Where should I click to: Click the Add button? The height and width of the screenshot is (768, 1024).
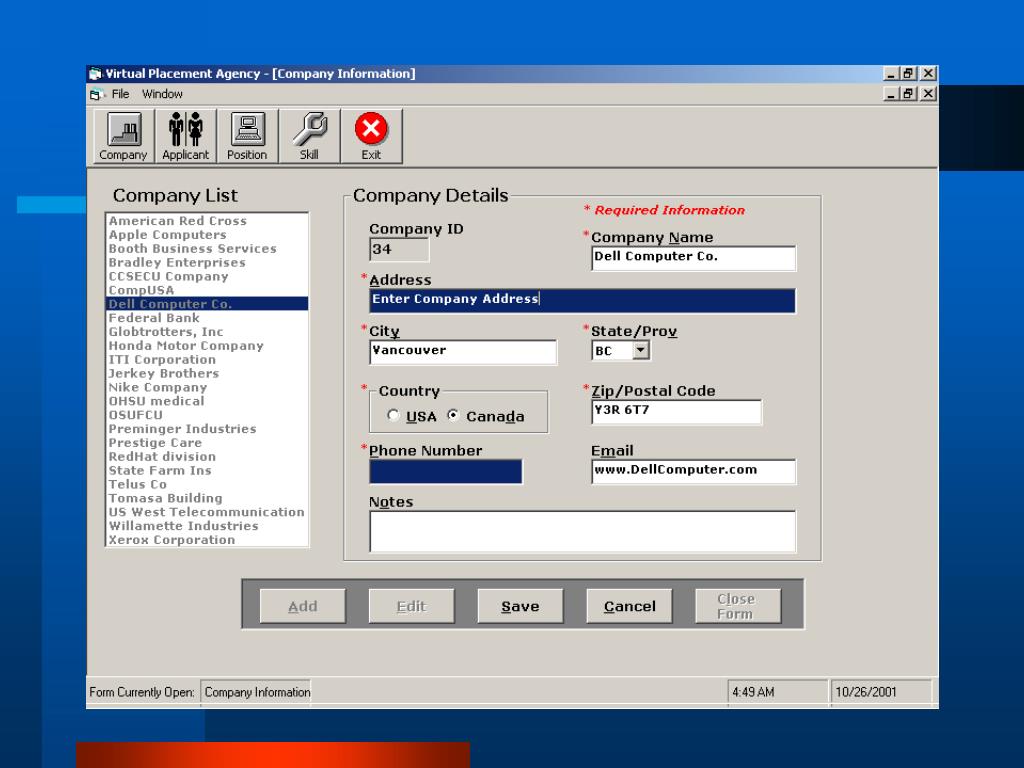tap(303, 606)
